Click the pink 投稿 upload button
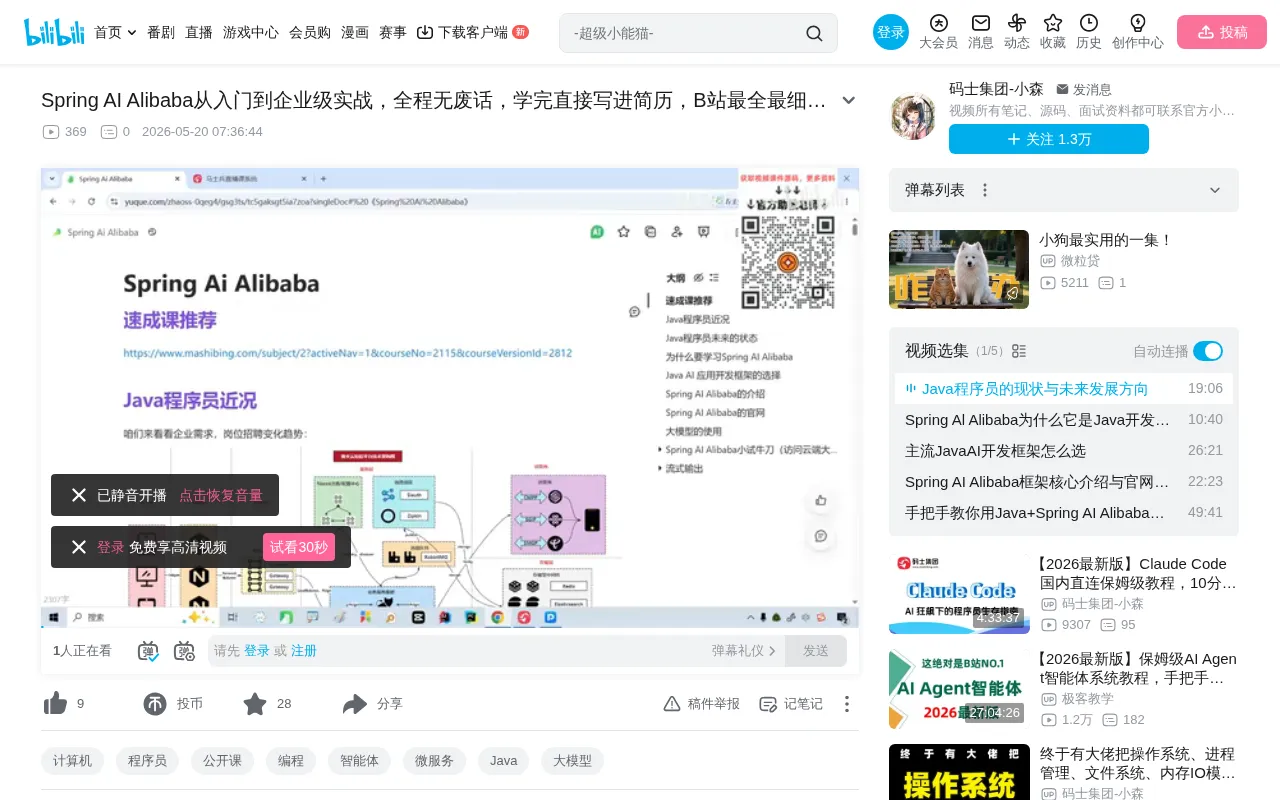This screenshot has width=1280, height=800. 1222,32
